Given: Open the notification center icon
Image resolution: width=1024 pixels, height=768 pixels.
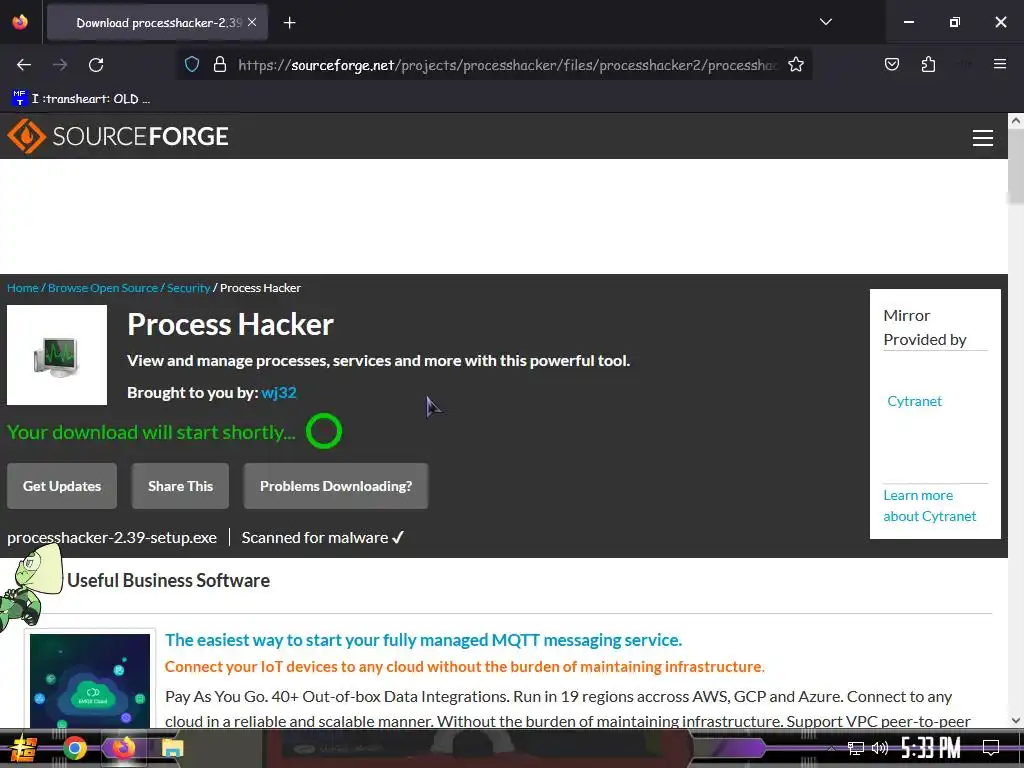Looking at the screenshot, I should tap(991, 748).
